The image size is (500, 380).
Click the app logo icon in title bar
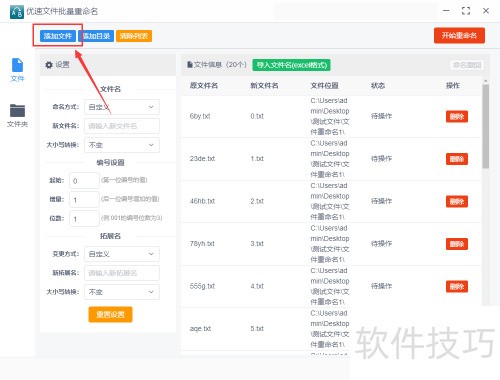point(17,12)
